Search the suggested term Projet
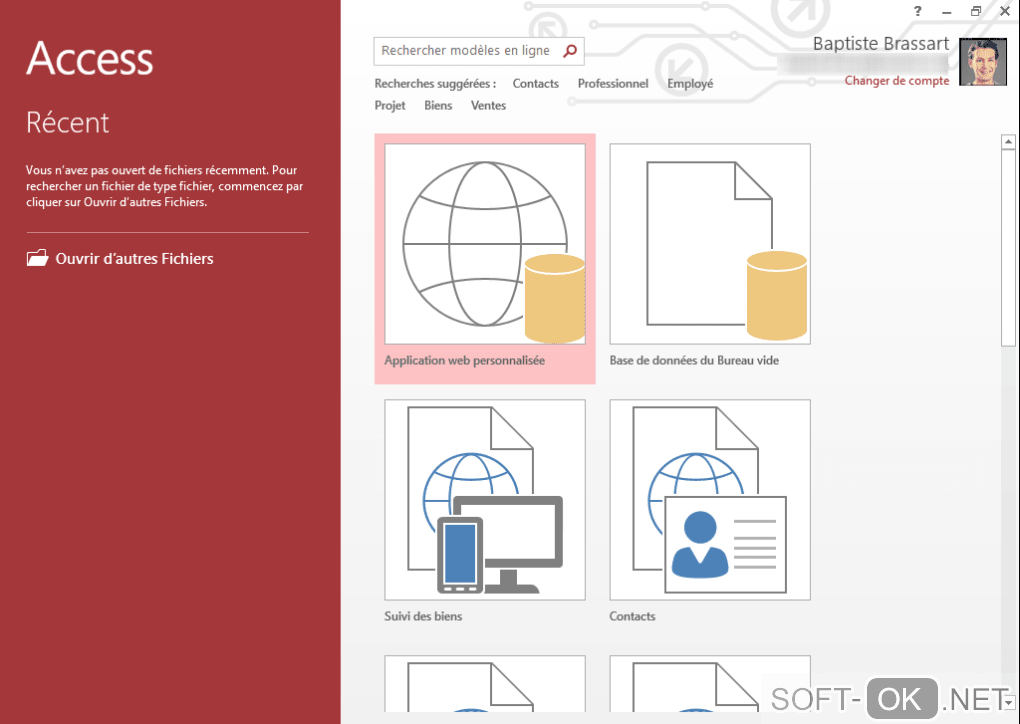This screenshot has width=1020, height=724. pos(390,105)
